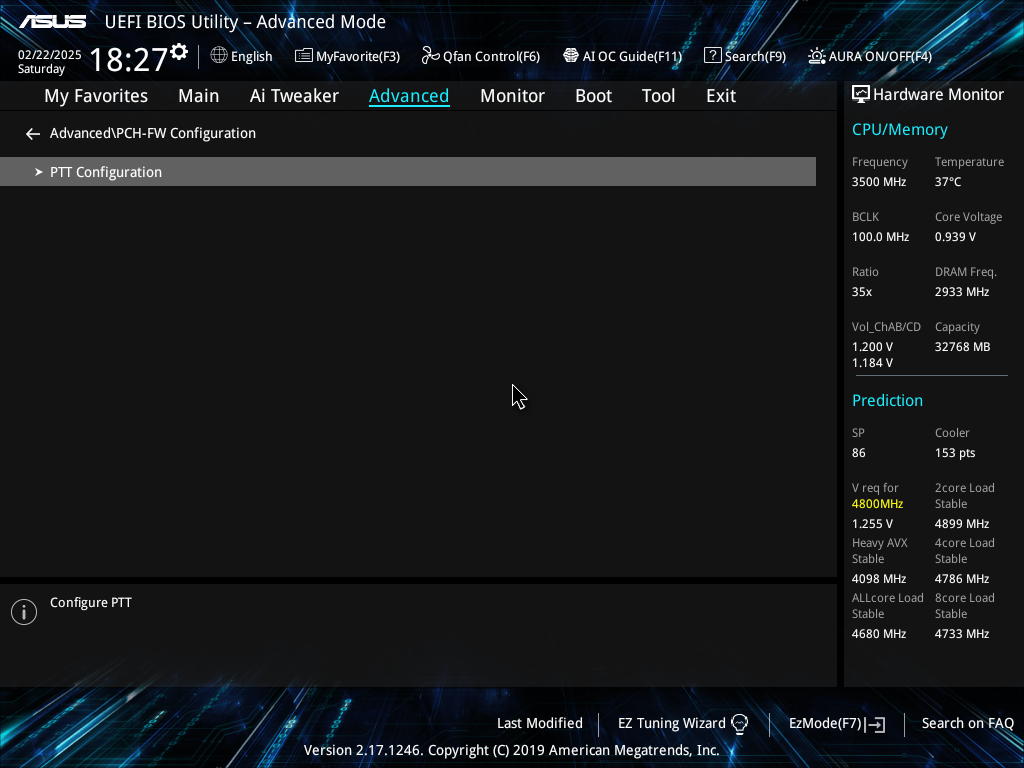Click the settings gear beside the clock

coord(179,52)
